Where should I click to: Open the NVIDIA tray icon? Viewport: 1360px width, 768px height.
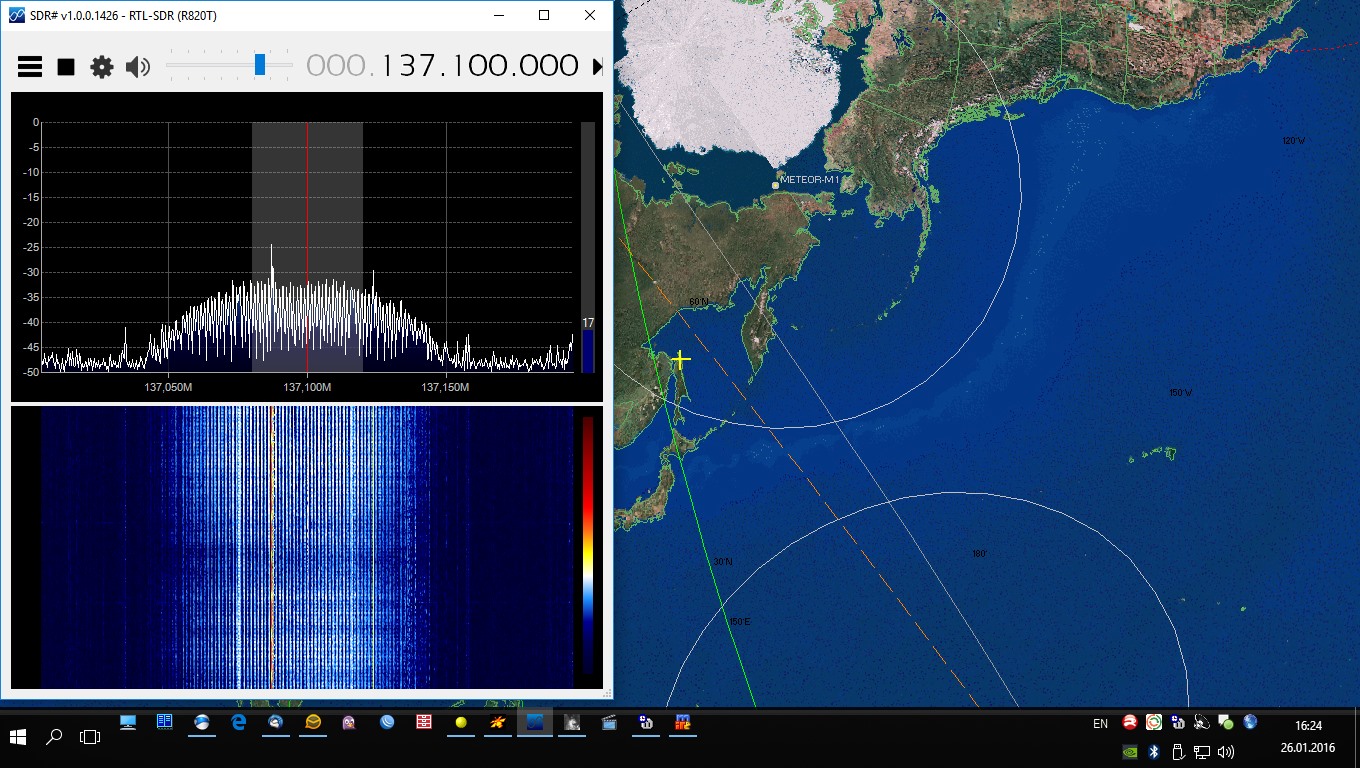[1130, 751]
